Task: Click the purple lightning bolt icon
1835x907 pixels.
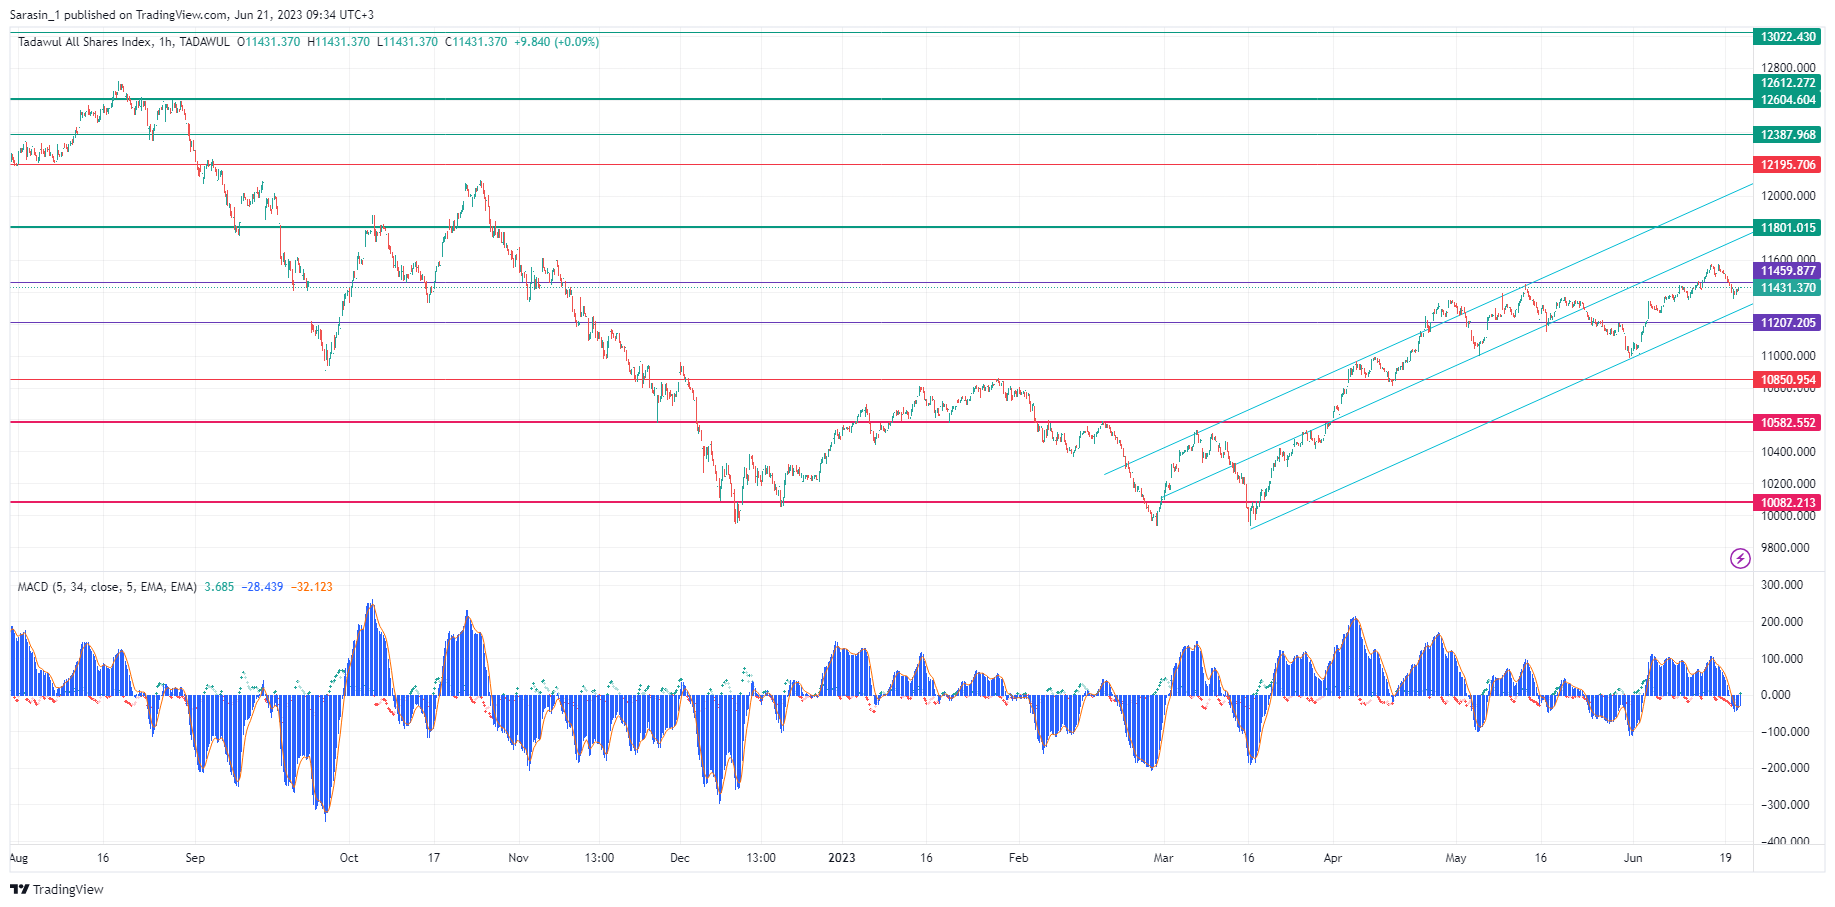Action: pyautogui.click(x=1740, y=558)
